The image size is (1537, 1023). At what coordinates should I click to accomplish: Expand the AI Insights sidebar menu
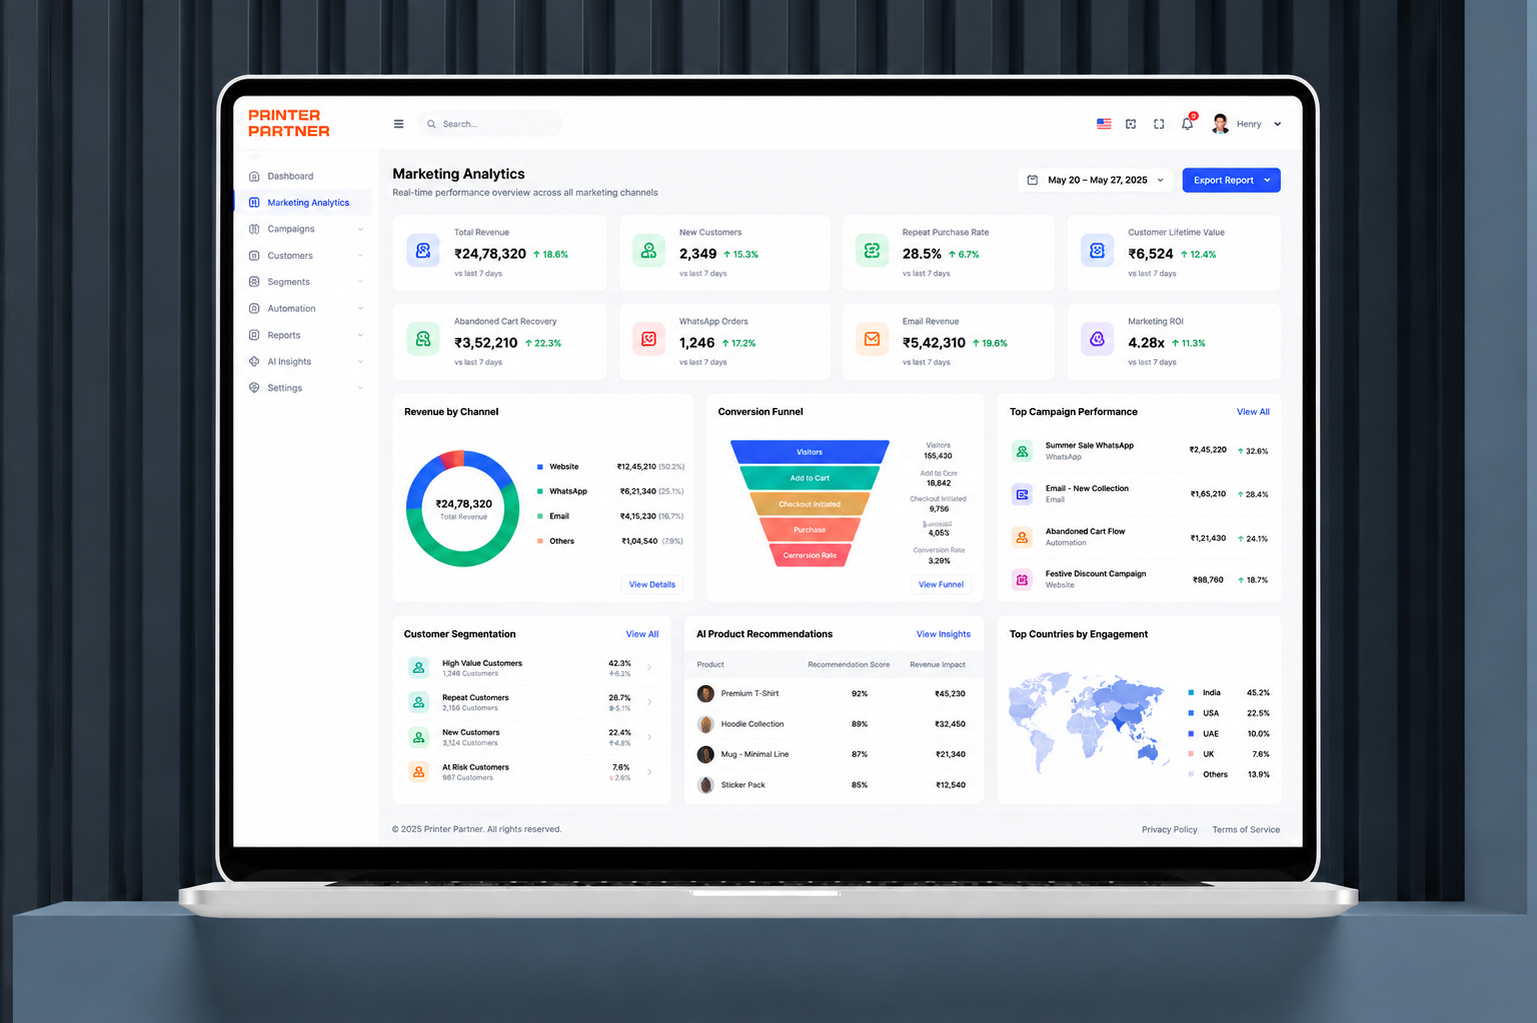point(360,361)
